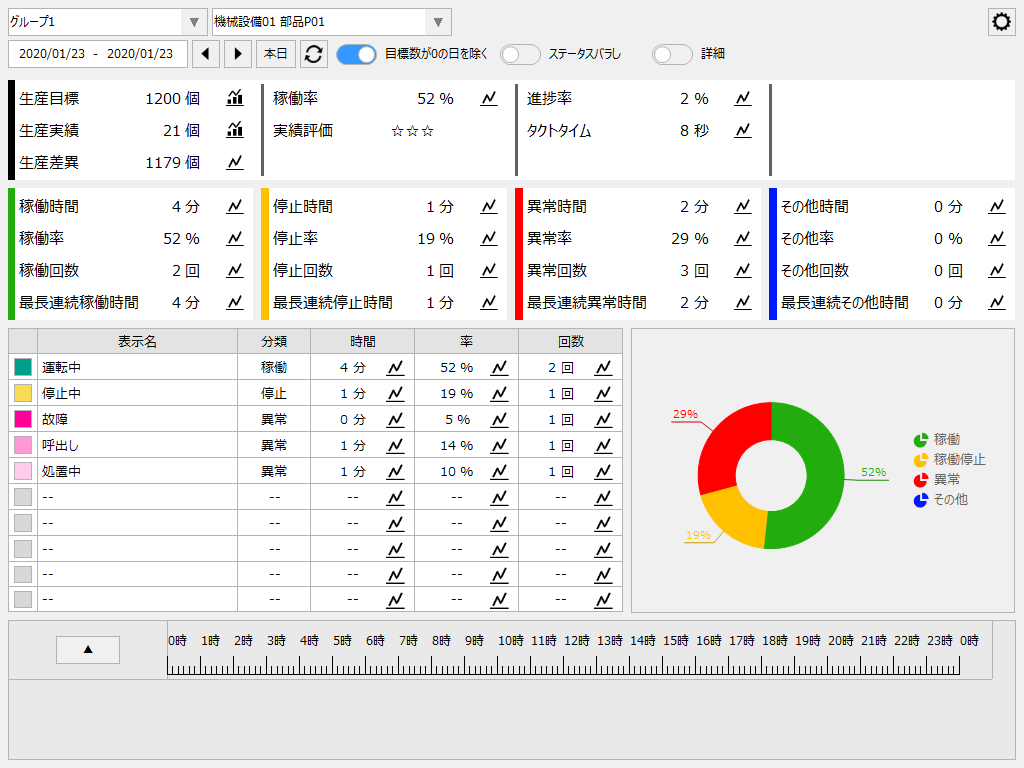
Task: Open the graph icon for 最長連続停止時間
Action: 489,302
